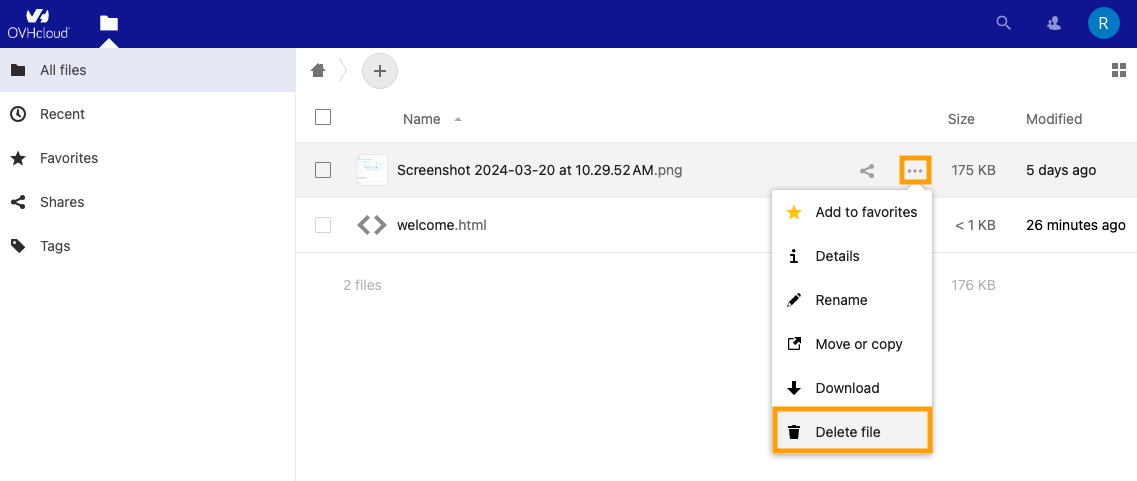Click 5 days ago modified text

1061,170
